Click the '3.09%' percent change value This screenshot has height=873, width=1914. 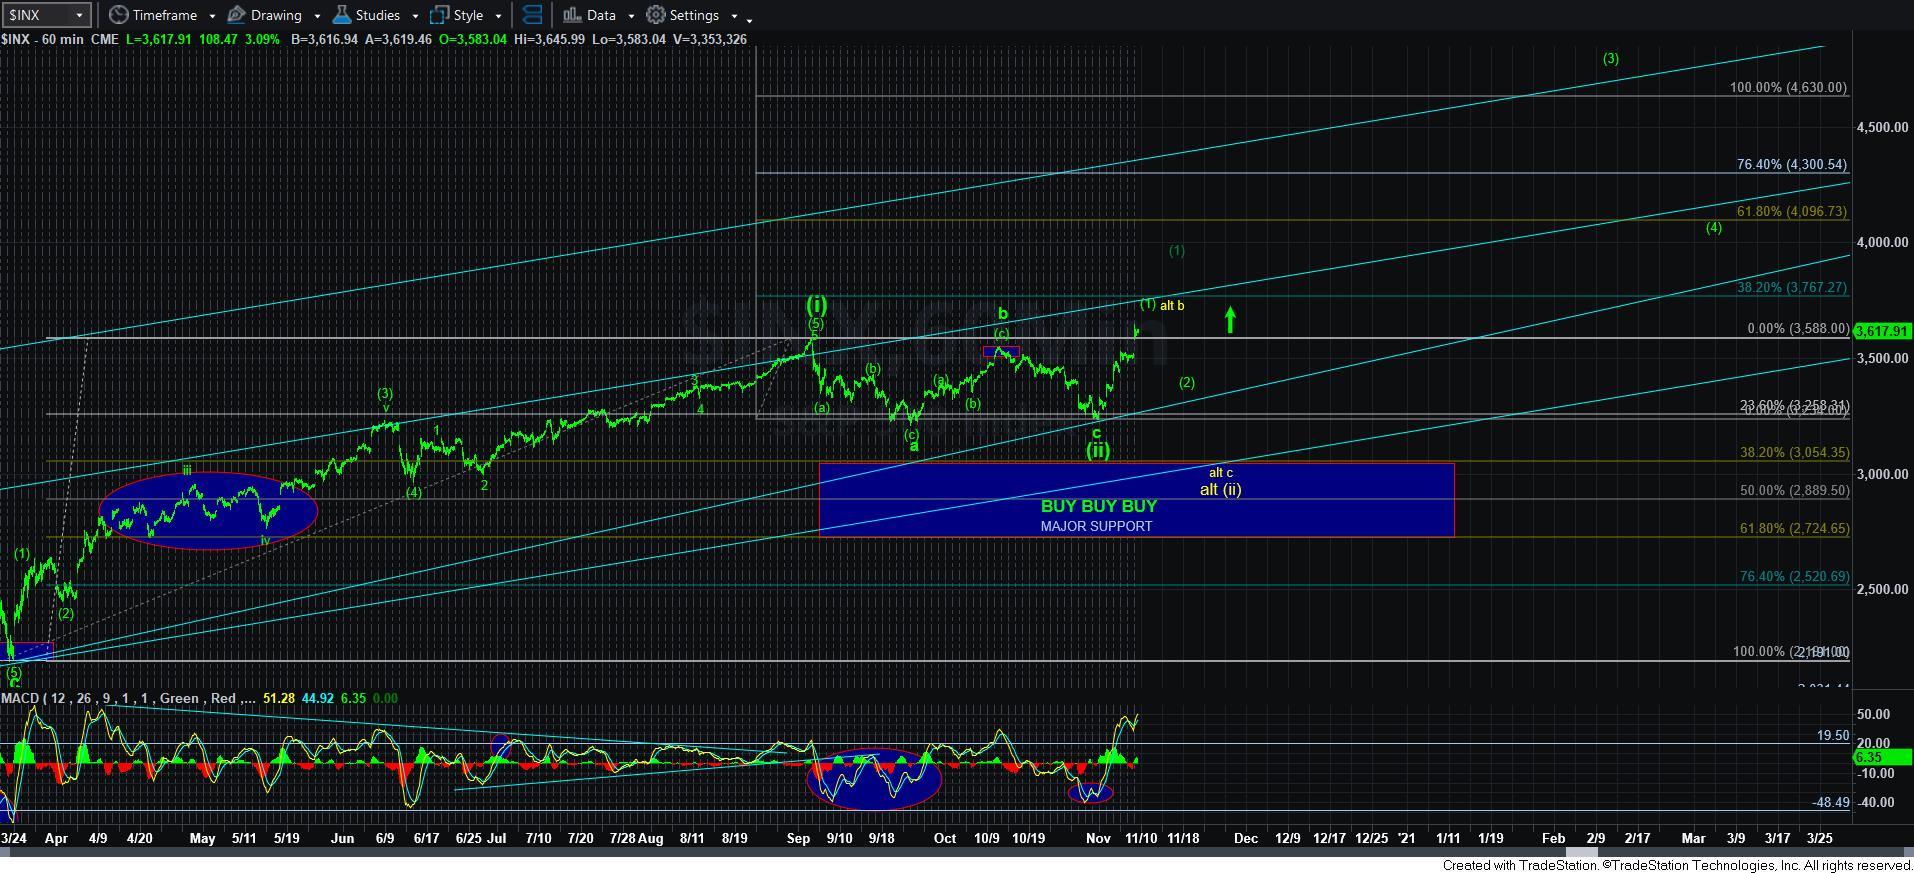pyautogui.click(x=261, y=39)
